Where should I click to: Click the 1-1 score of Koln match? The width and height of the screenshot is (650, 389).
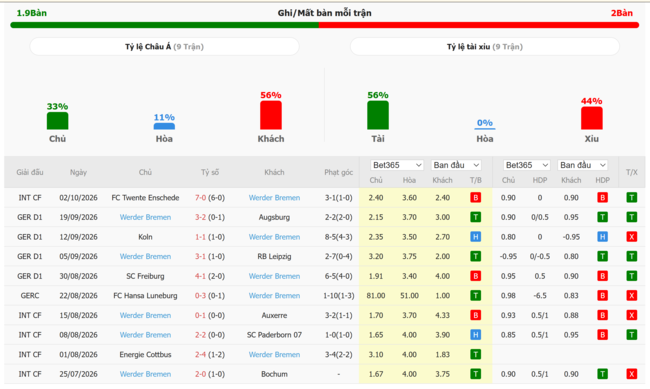201,237
